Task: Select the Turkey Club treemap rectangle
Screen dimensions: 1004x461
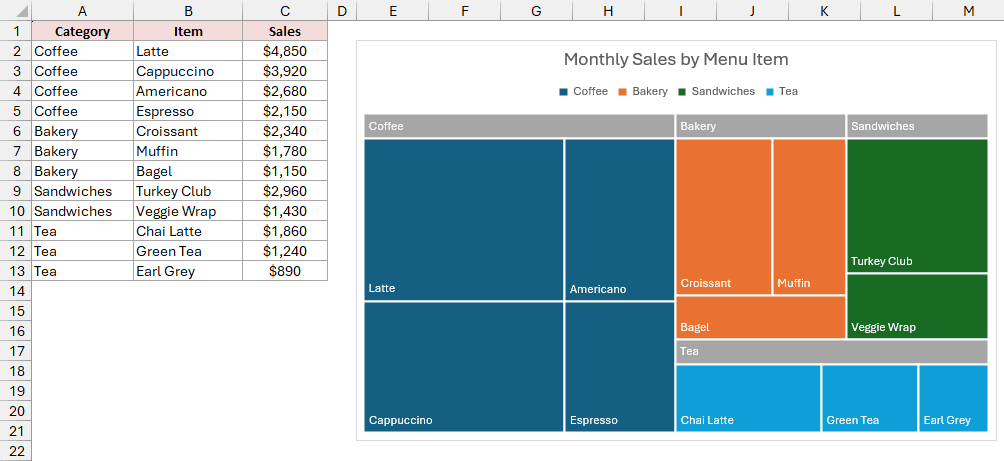Action: tap(918, 206)
